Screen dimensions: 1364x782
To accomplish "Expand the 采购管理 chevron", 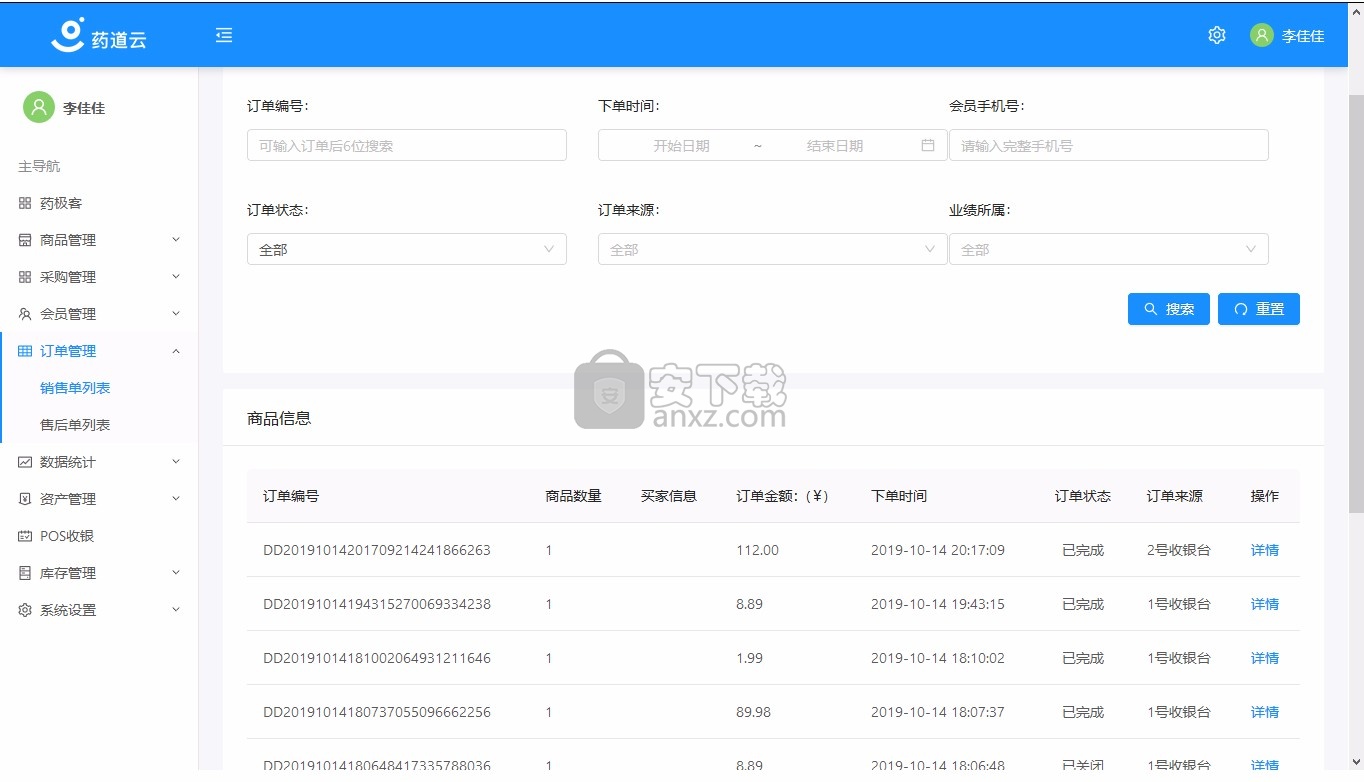I will pyautogui.click(x=176, y=276).
